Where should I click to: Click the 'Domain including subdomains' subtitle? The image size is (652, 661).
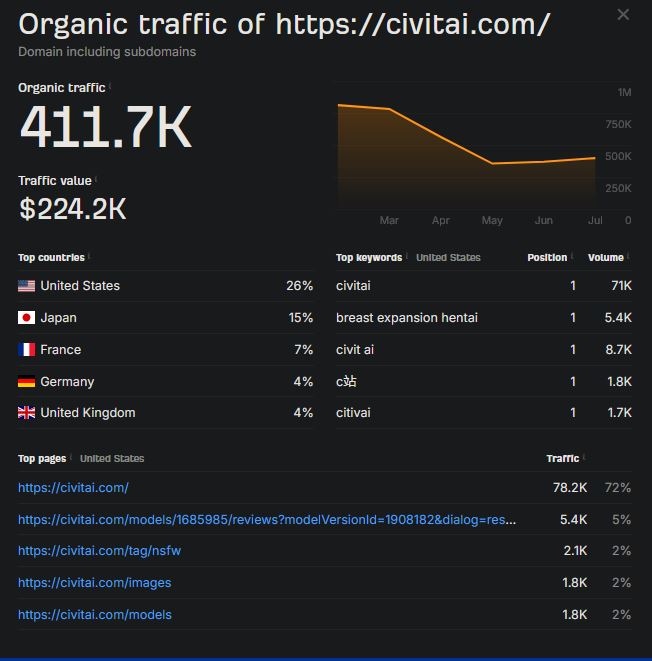(x=107, y=52)
